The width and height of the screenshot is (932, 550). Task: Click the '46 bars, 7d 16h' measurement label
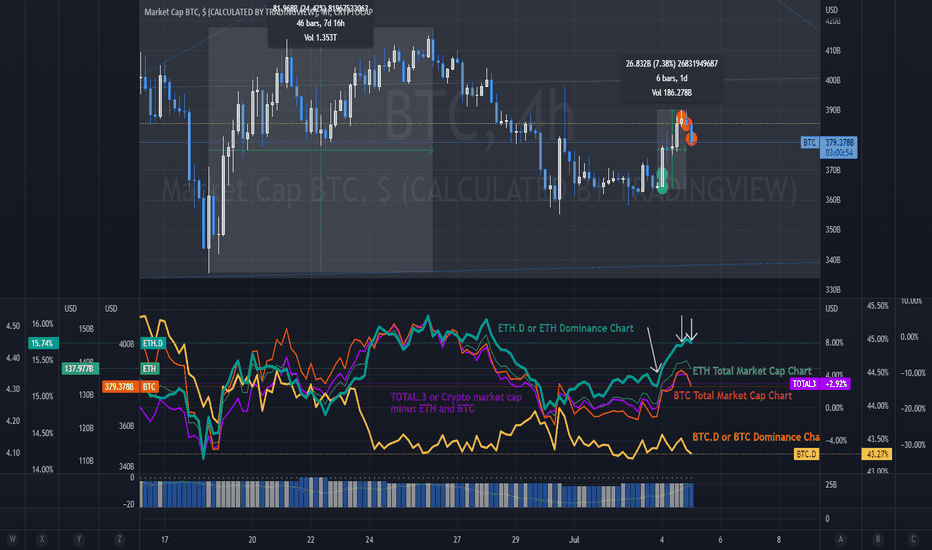(320, 23)
